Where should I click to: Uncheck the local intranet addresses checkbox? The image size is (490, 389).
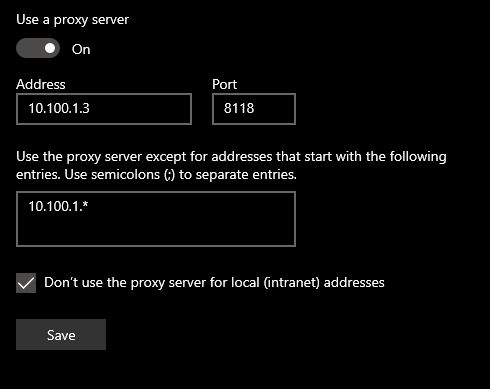(x=26, y=283)
